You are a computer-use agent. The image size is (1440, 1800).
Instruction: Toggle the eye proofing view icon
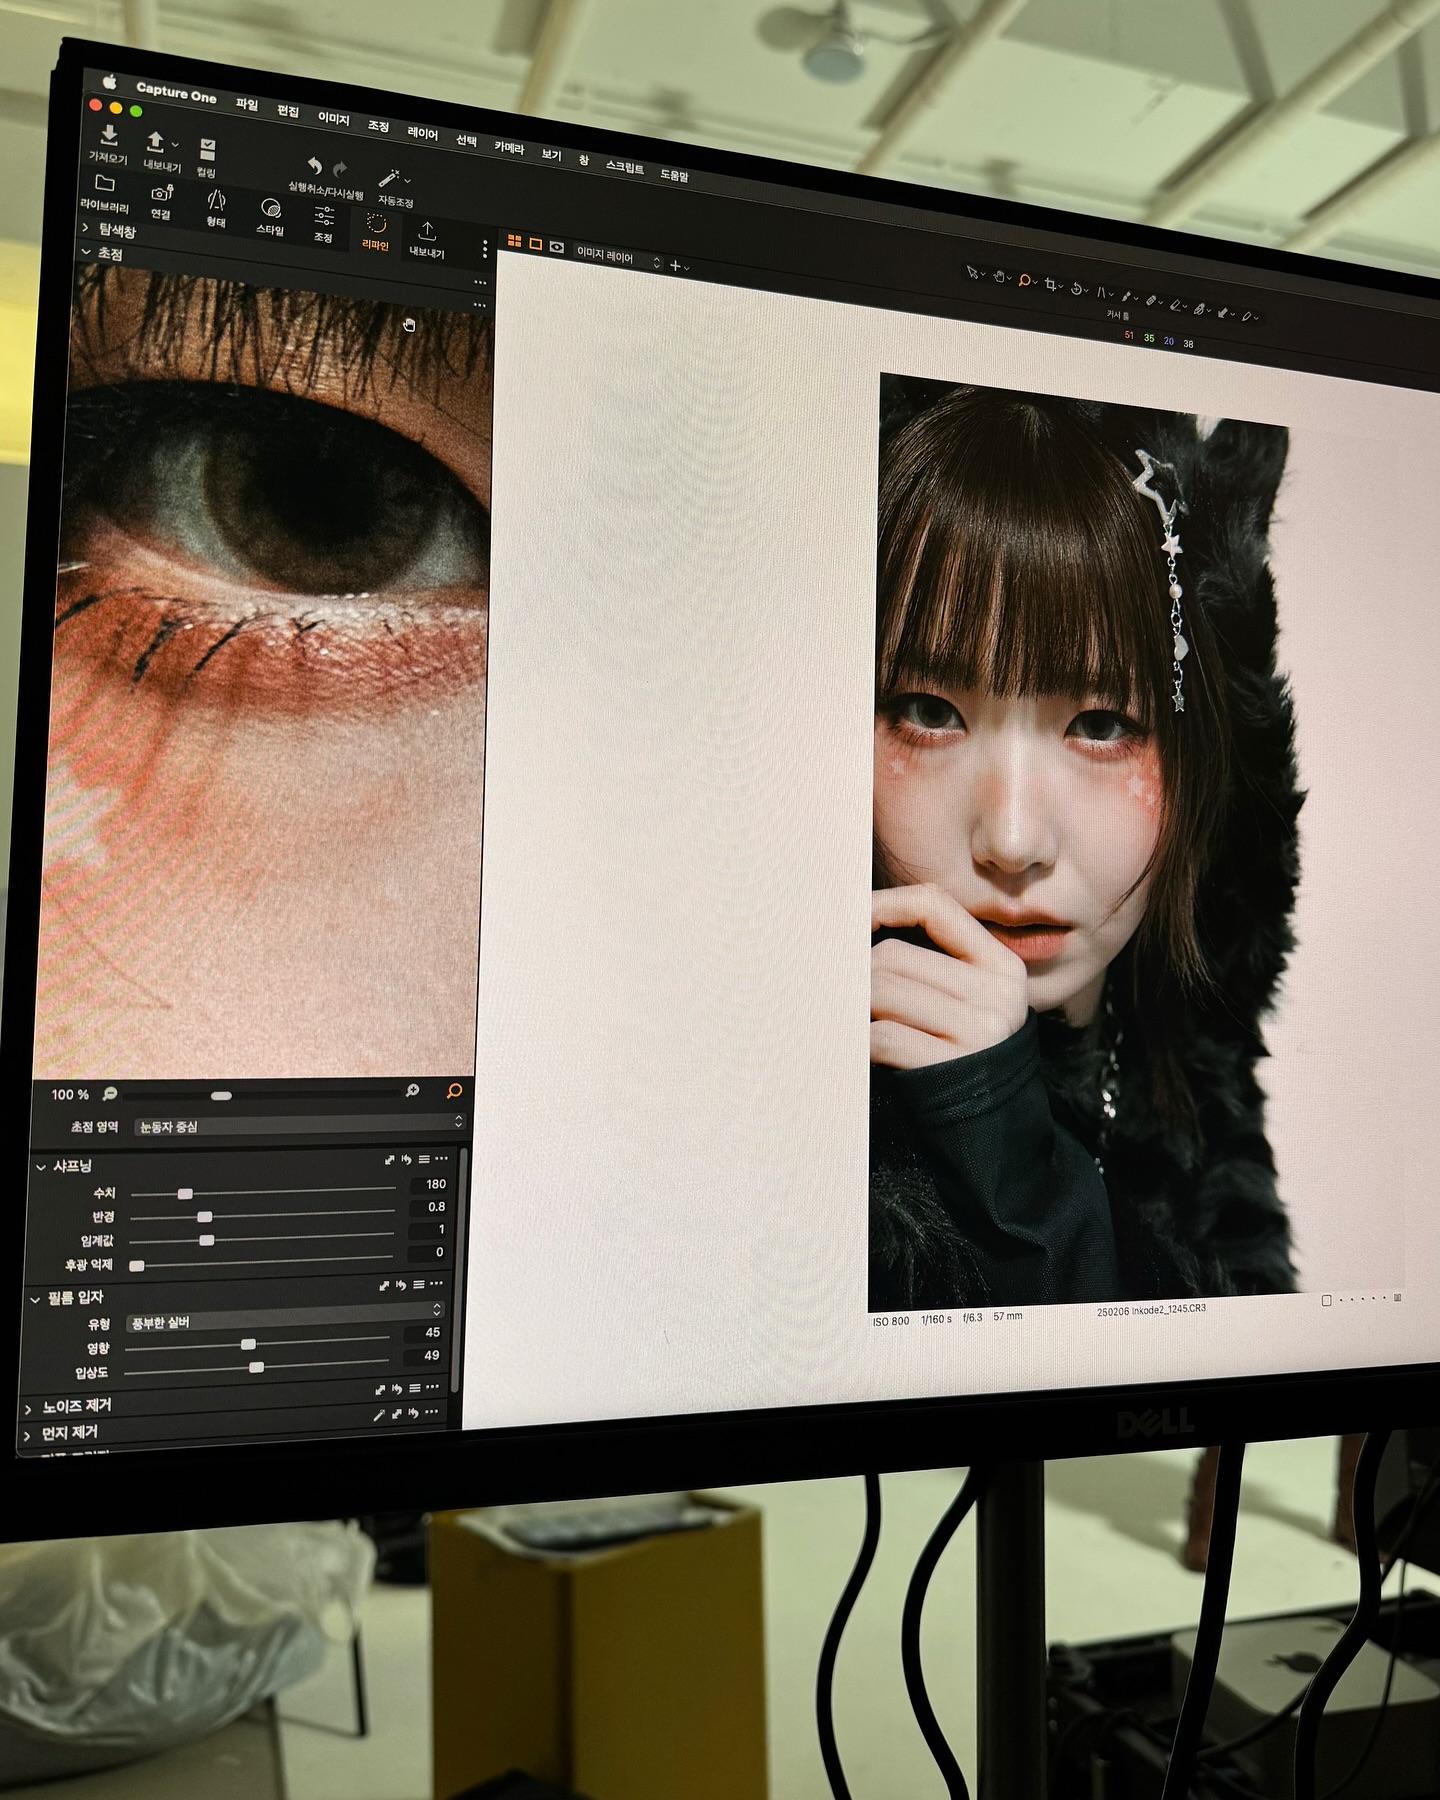[x=557, y=247]
